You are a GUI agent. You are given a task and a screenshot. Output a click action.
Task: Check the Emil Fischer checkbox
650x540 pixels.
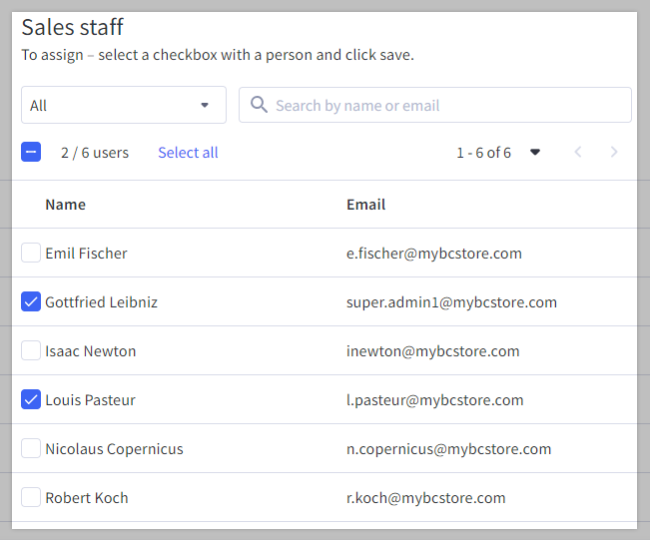pos(31,253)
